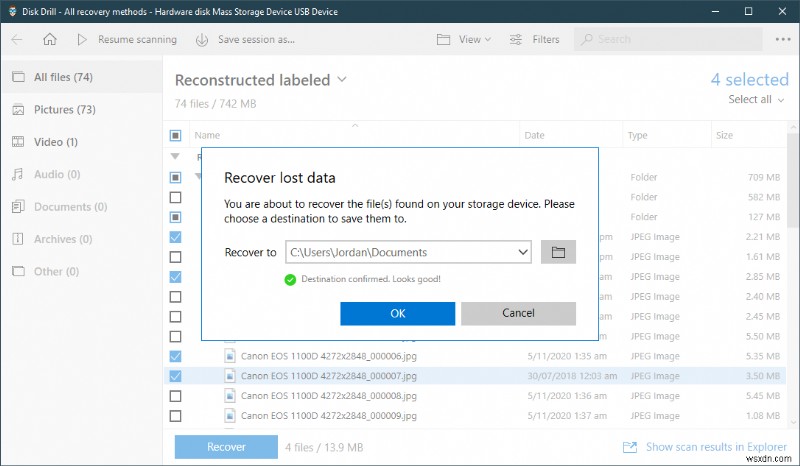
Task: Uncheck the Canon EOS 1100D 000007.jpg file
Action: (176, 376)
